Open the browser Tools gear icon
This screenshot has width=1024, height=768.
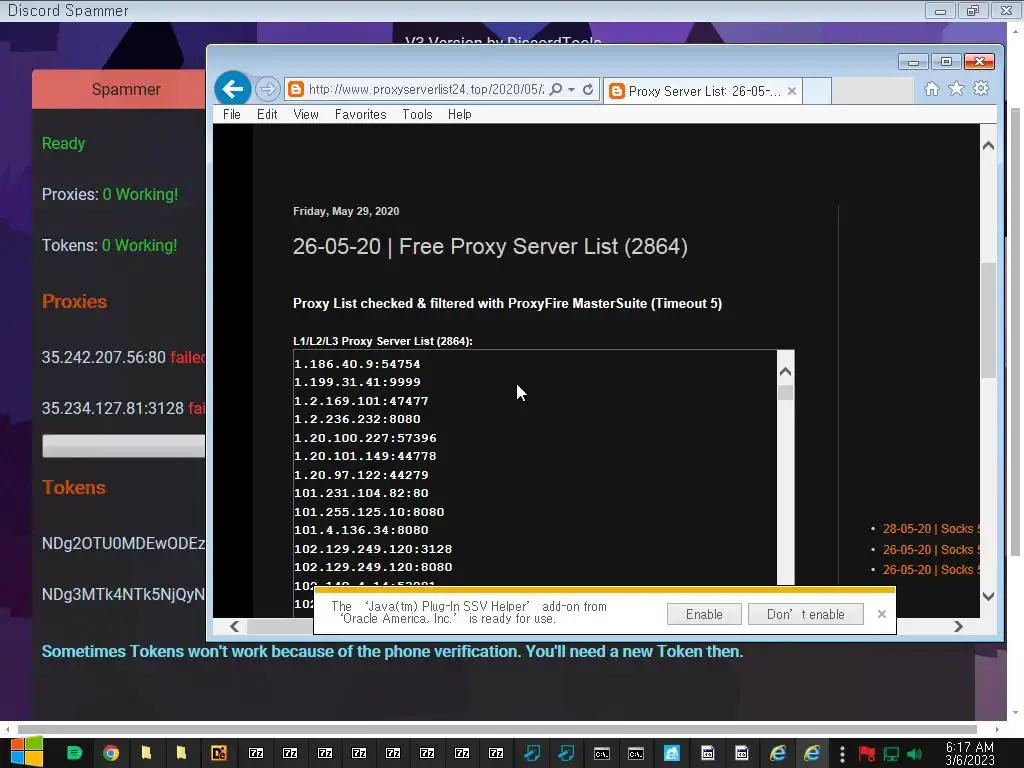coord(981,89)
